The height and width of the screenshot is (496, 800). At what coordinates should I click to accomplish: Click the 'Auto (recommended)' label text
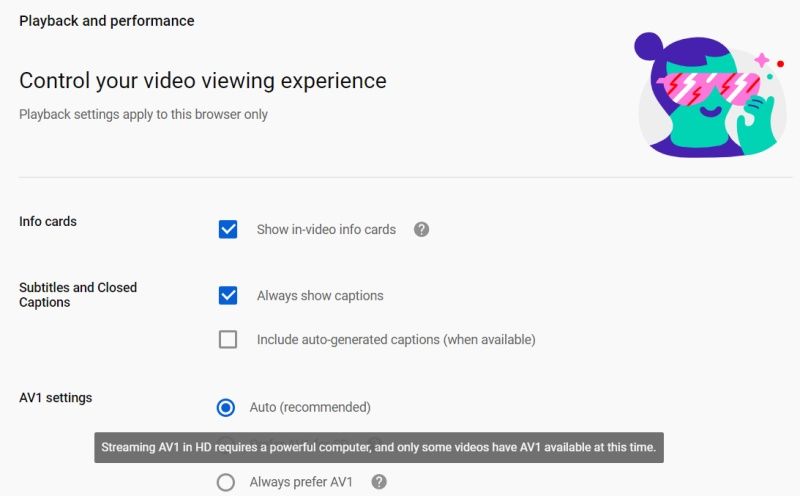pos(310,407)
